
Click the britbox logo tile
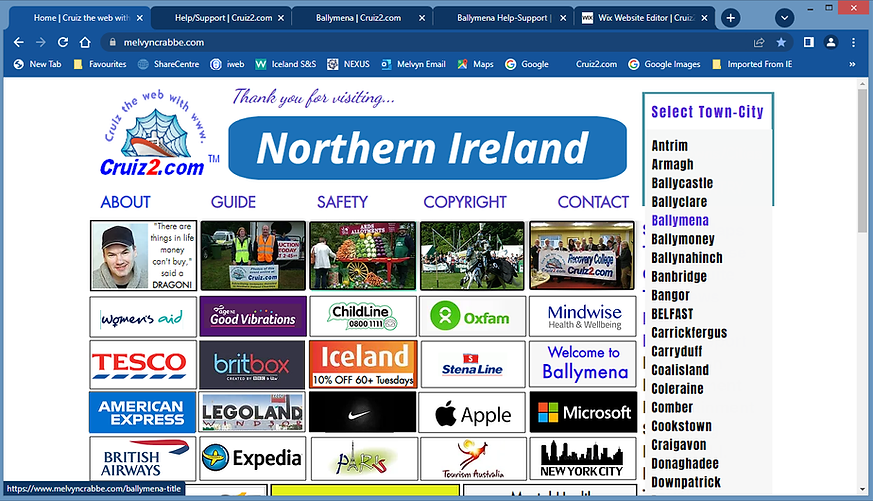(253, 365)
